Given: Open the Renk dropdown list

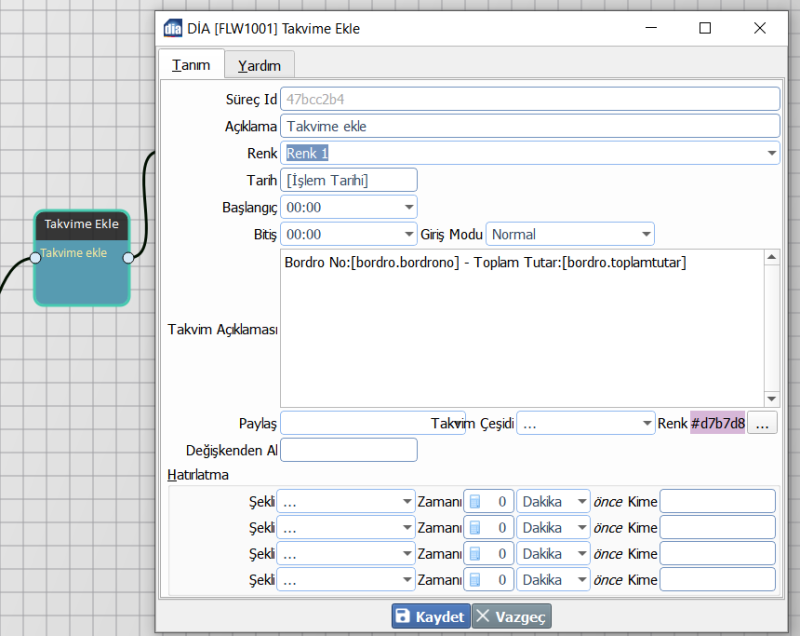Looking at the screenshot, I should tap(772, 154).
